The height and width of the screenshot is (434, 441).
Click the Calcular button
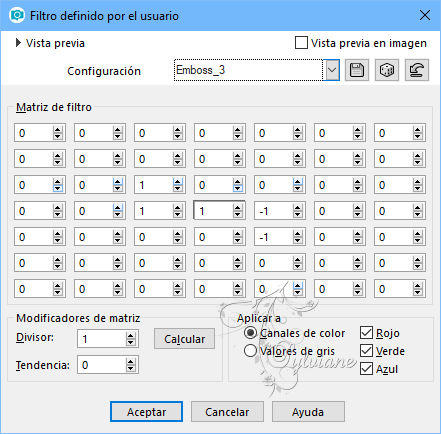pos(184,339)
